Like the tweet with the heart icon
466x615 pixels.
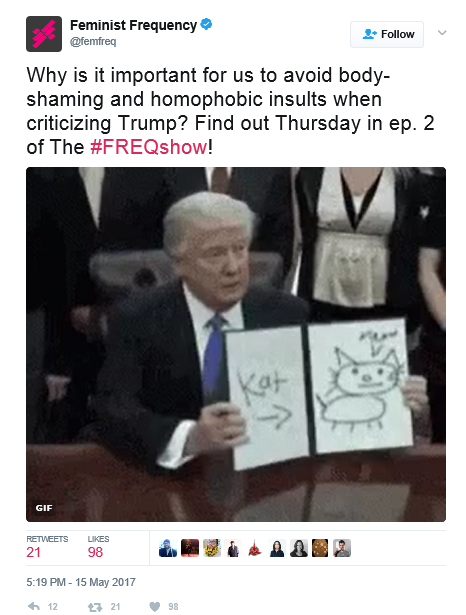[155, 607]
